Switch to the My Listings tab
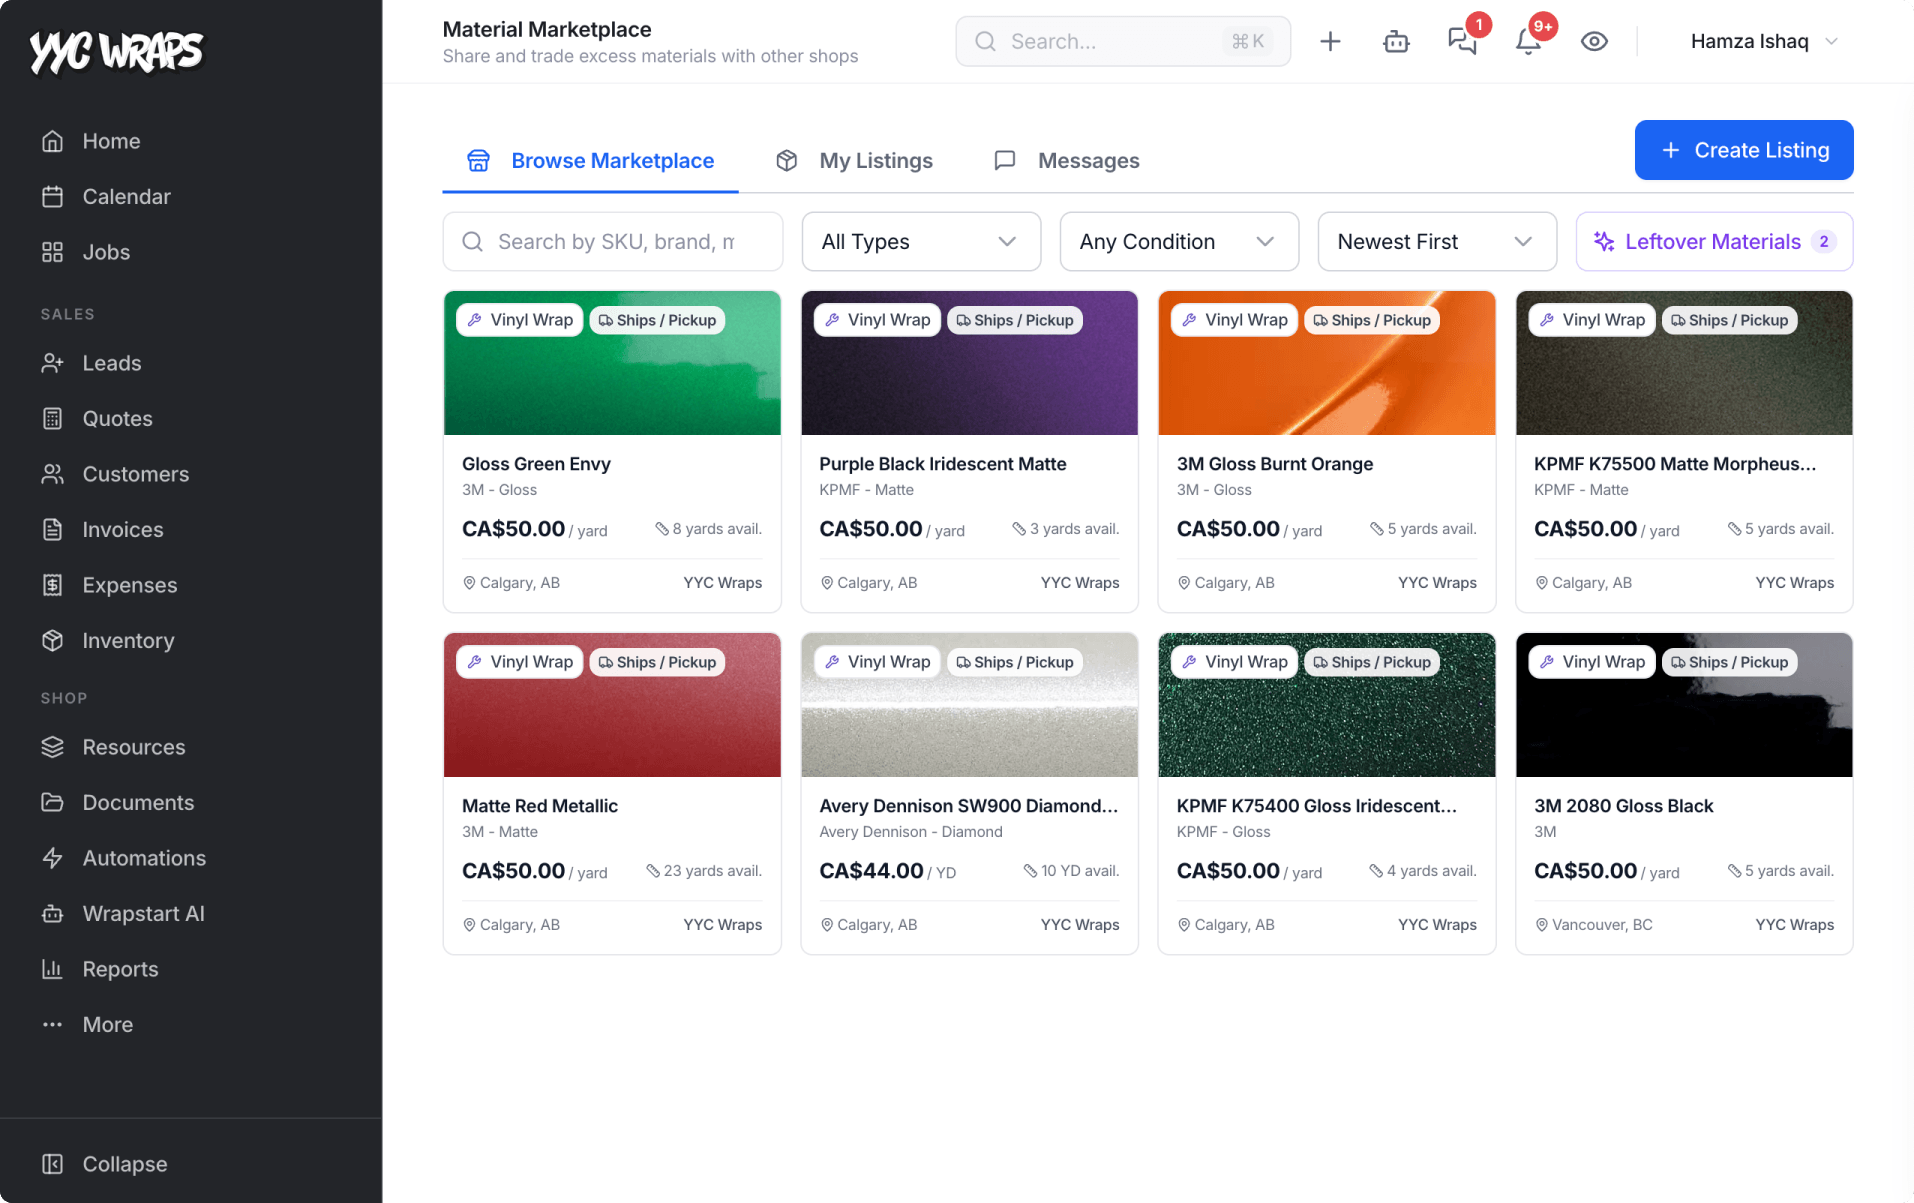This screenshot has height=1203, width=1914. click(854, 161)
